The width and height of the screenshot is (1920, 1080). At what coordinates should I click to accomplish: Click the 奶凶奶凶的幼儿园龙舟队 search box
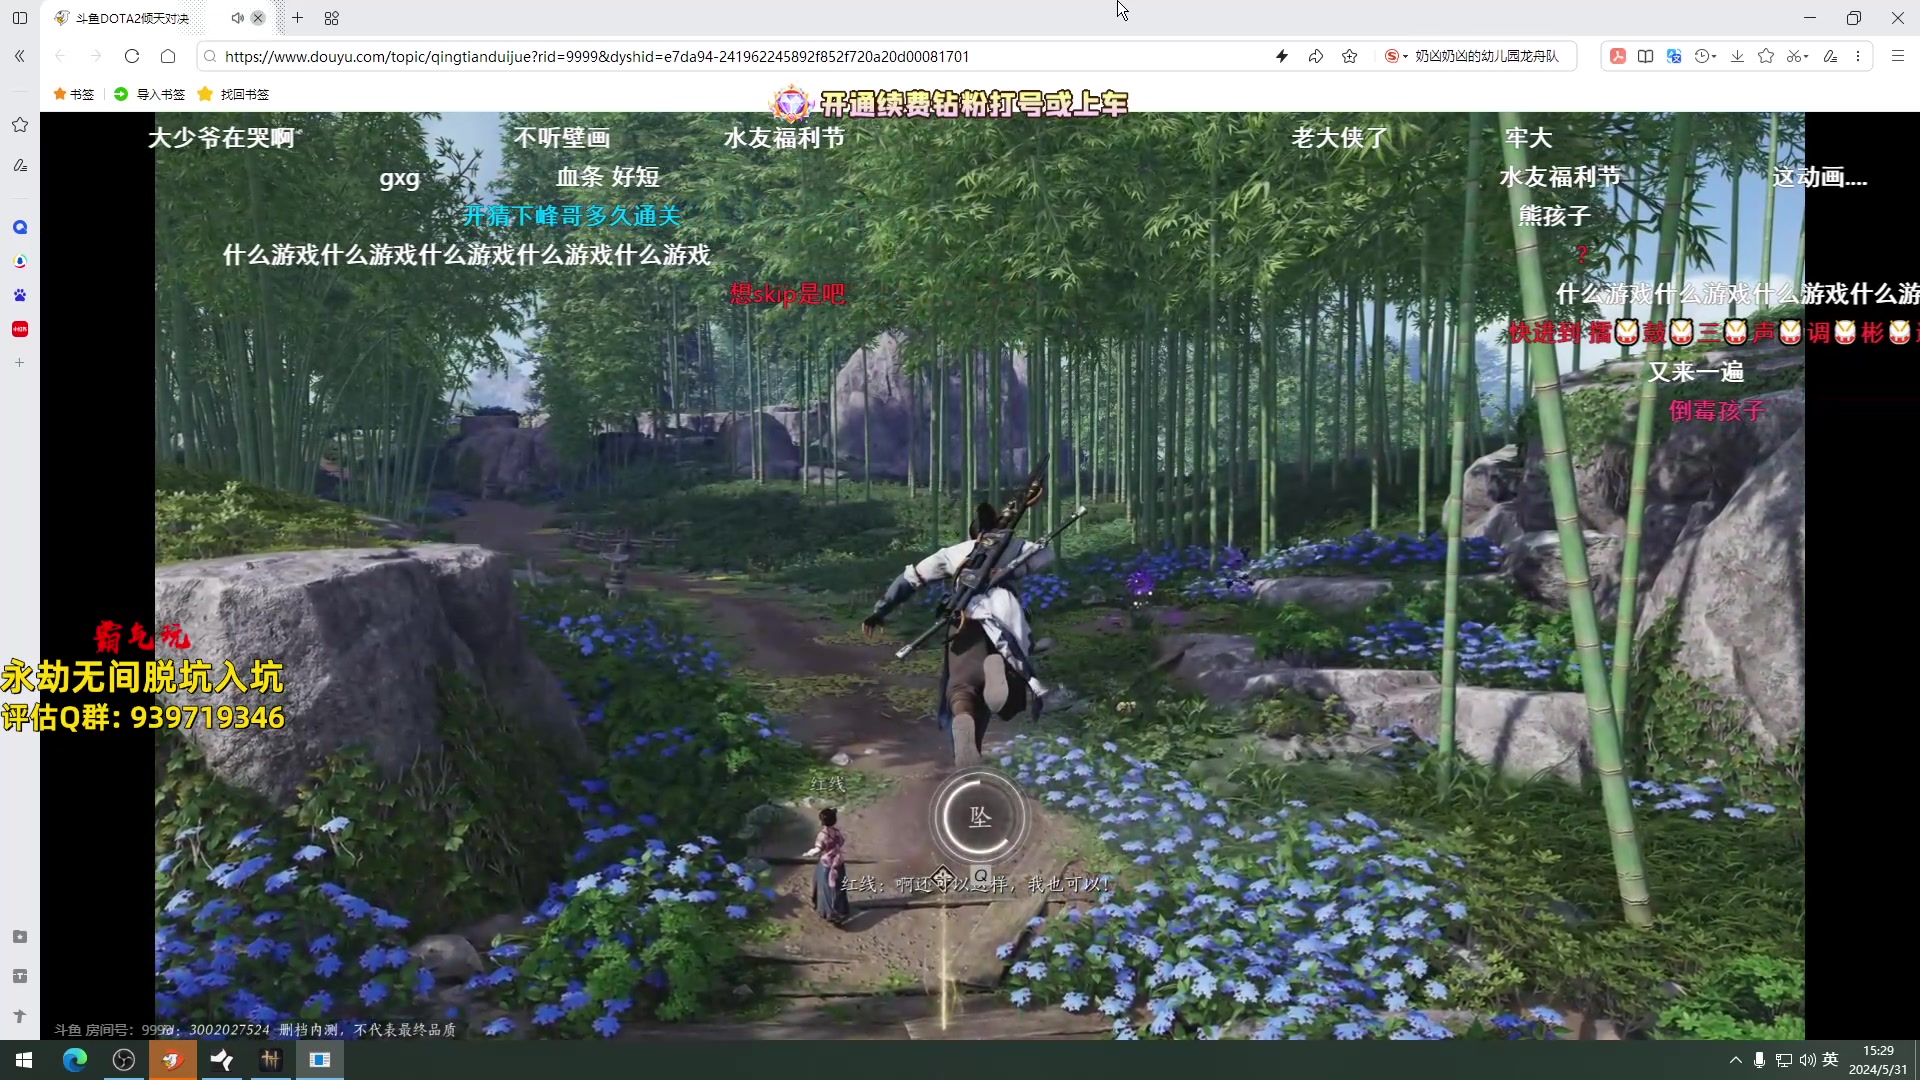(1487, 56)
